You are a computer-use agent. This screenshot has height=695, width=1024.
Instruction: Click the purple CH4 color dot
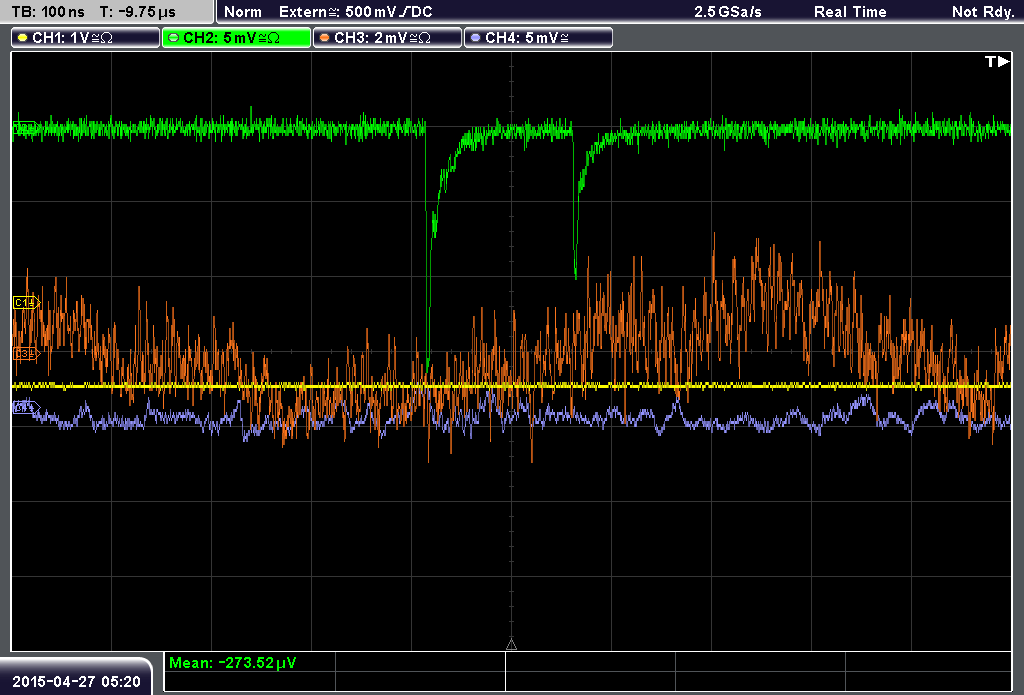tap(475, 38)
